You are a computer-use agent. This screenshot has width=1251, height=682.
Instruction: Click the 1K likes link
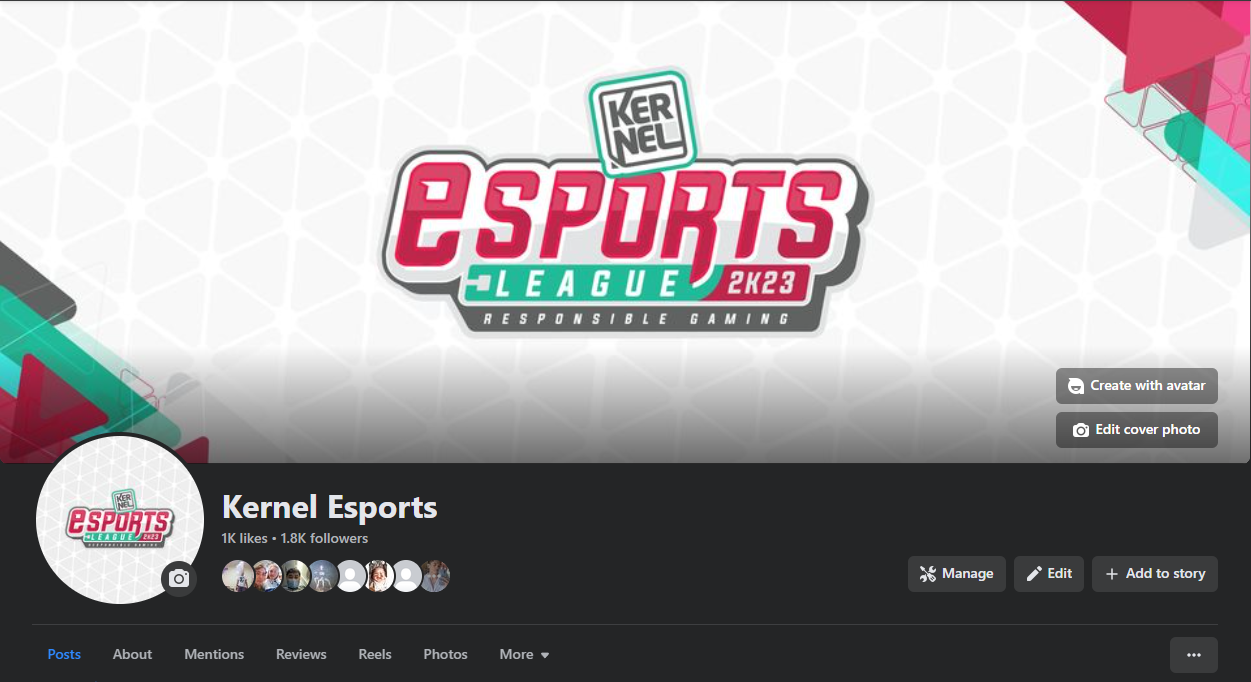click(x=245, y=538)
